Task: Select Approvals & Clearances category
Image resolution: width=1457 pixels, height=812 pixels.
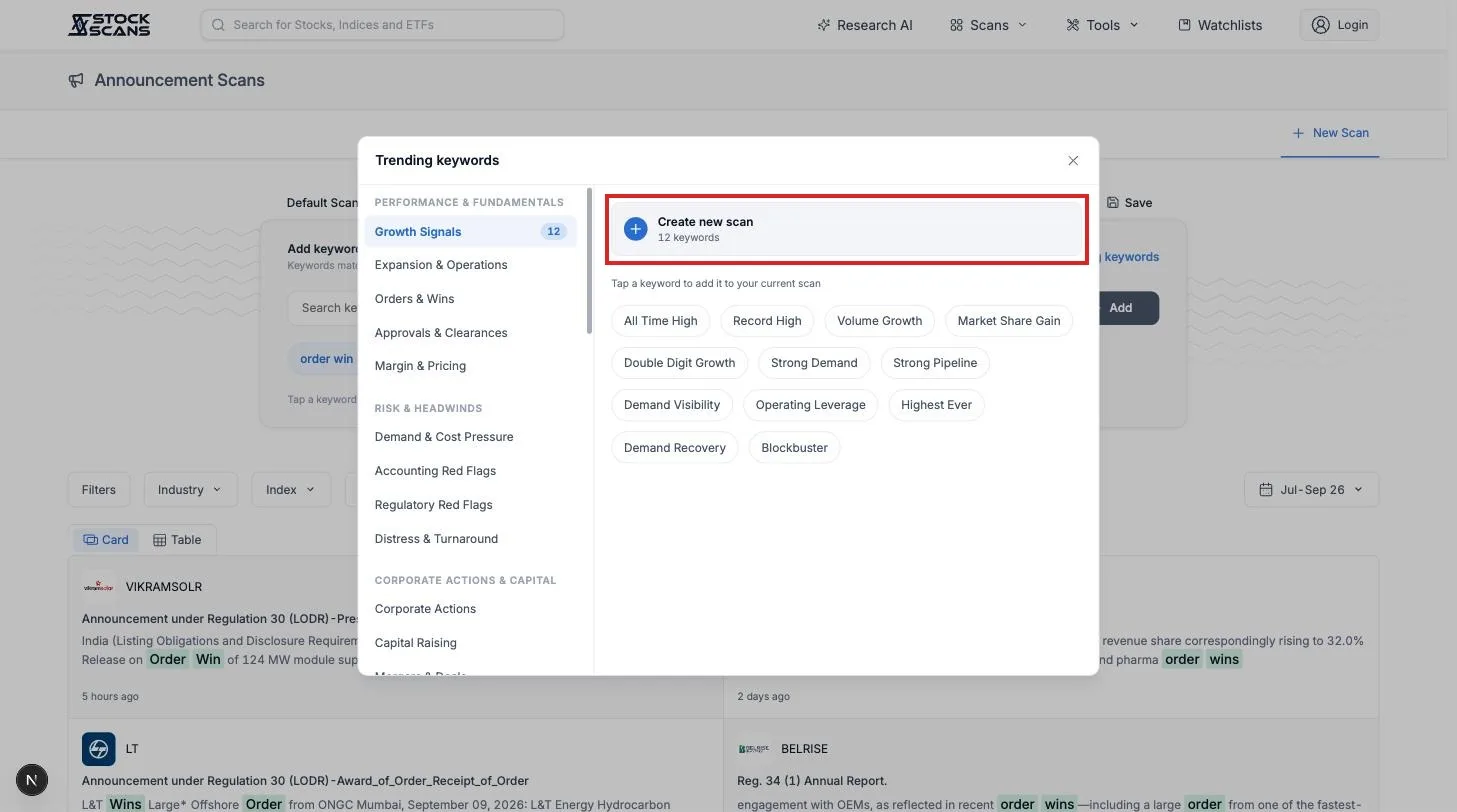Action: 470,333
